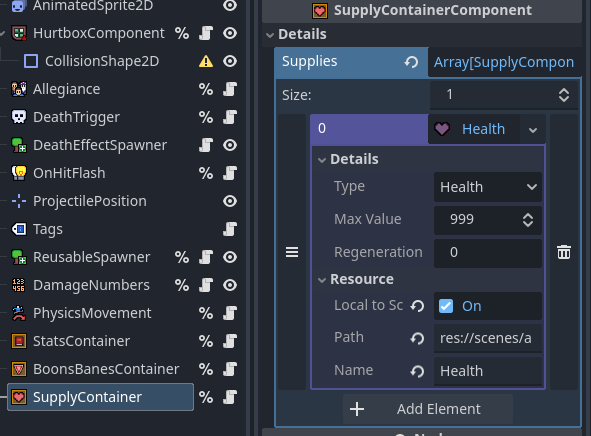591x436 pixels.
Task: Click Add Element button
Action: click(x=428, y=409)
